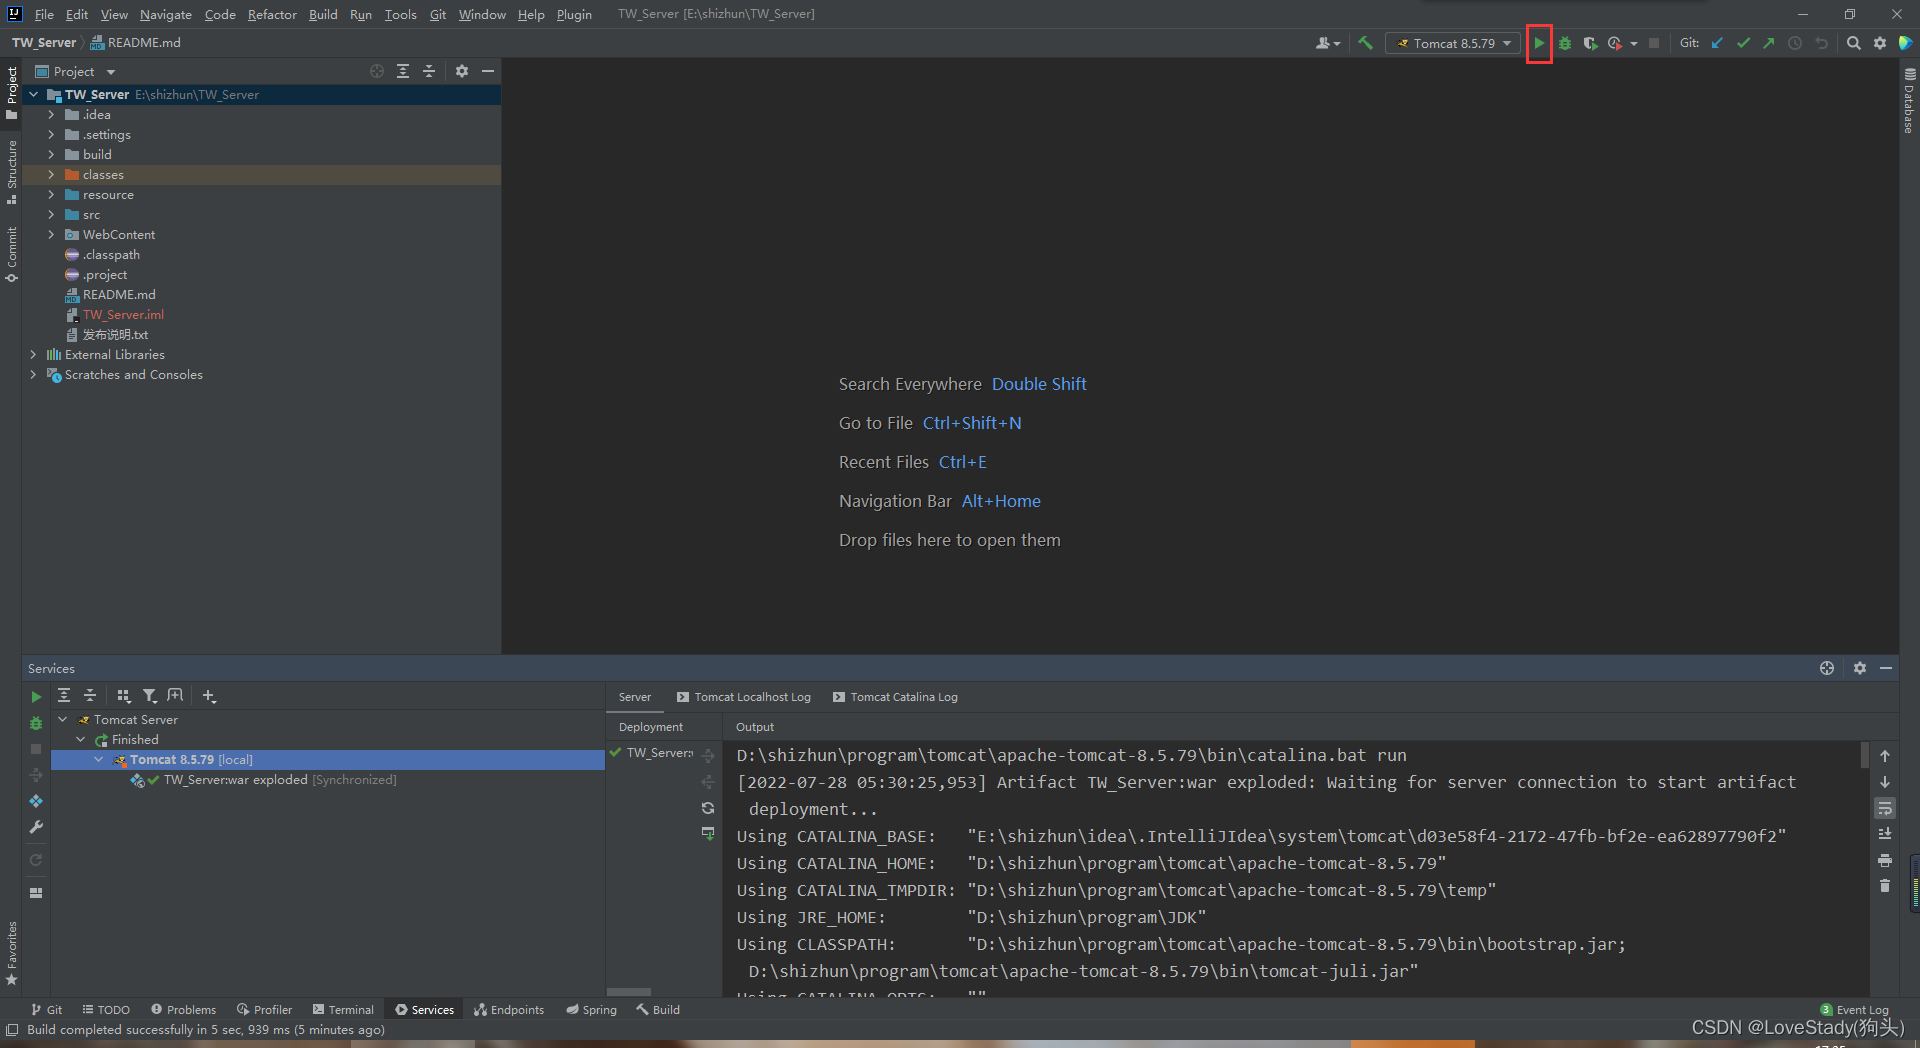
Task: Open the Navigate menu
Action: pos(165,14)
